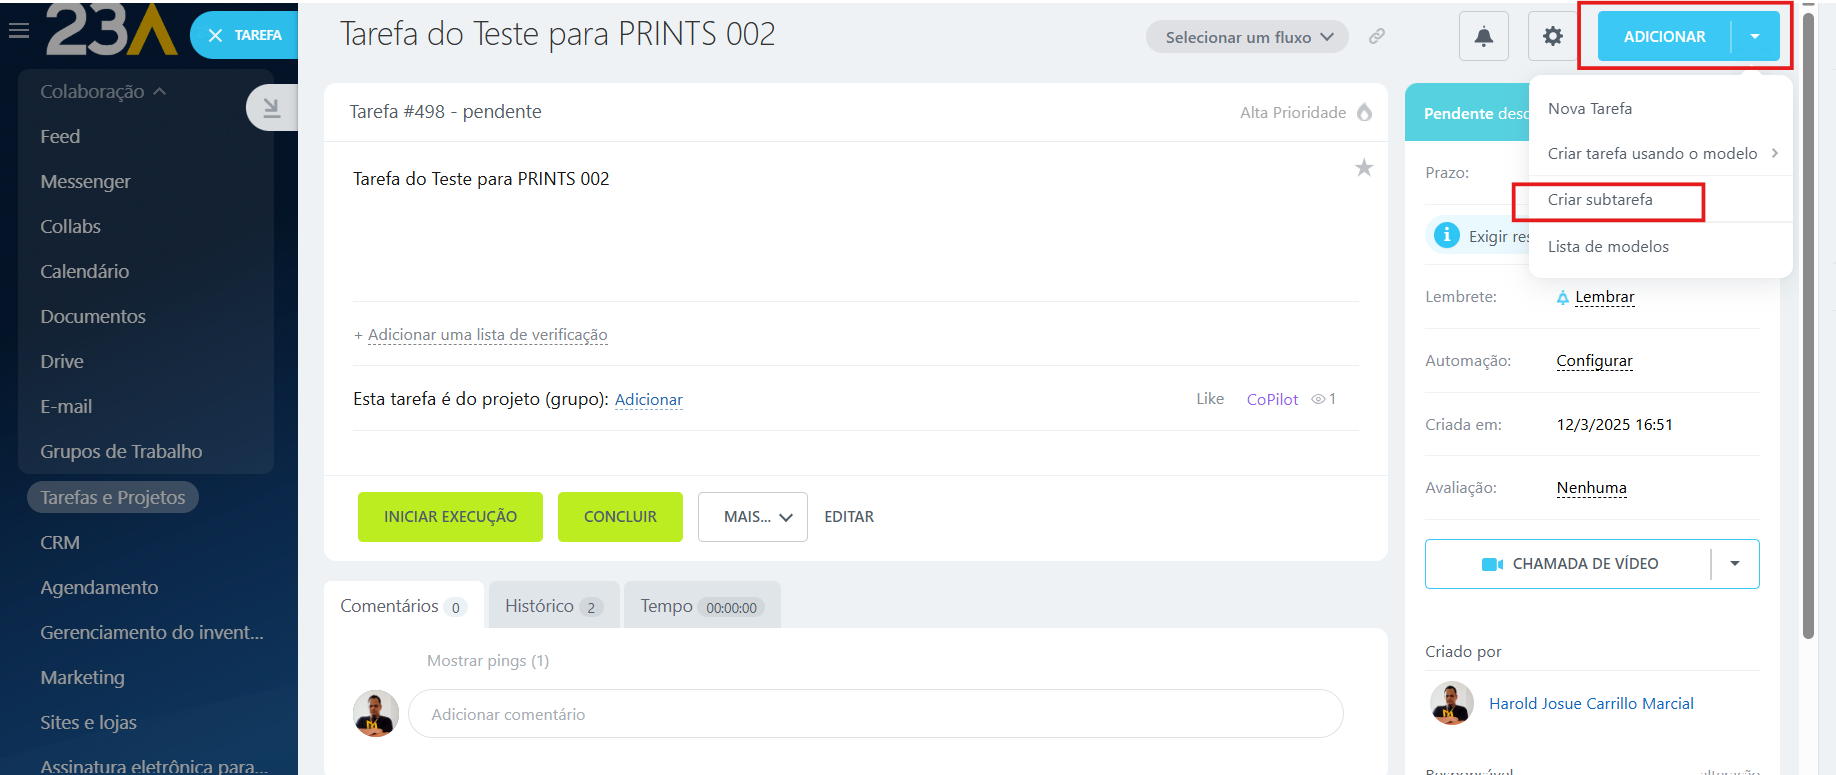Open the task settings gear icon
Viewport: 1836px width, 775px height.
pos(1552,37)
